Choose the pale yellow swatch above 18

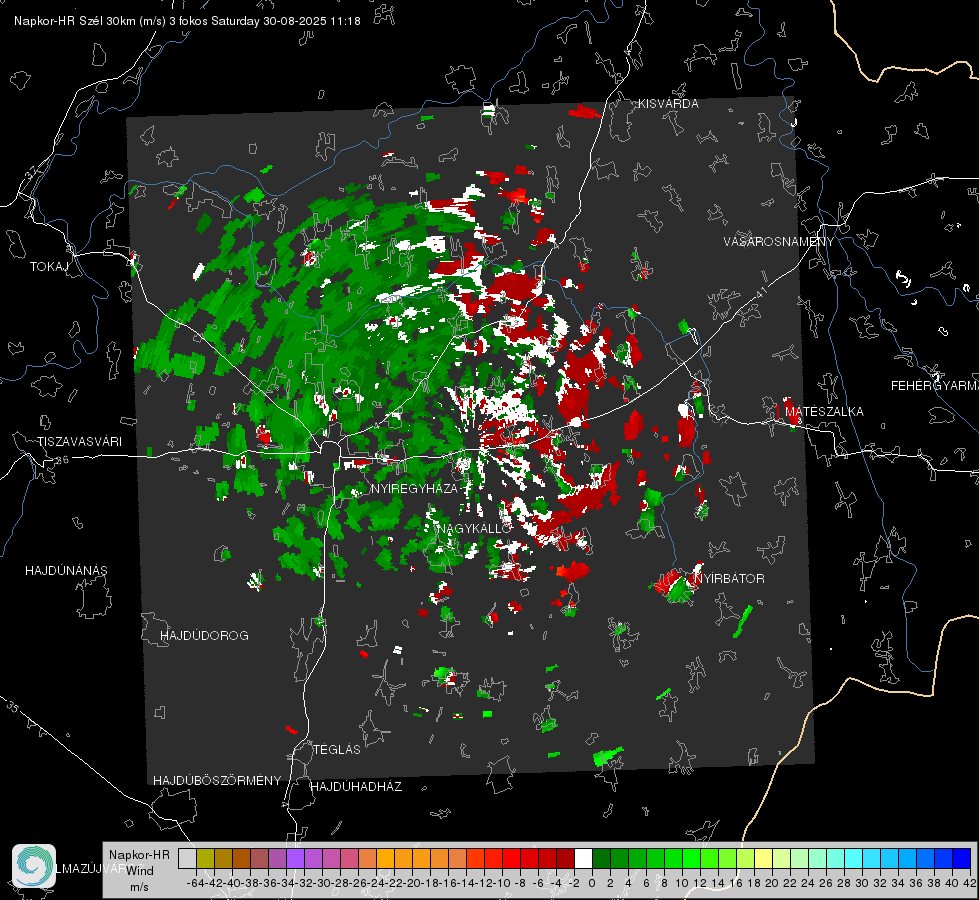click(764, 858)
